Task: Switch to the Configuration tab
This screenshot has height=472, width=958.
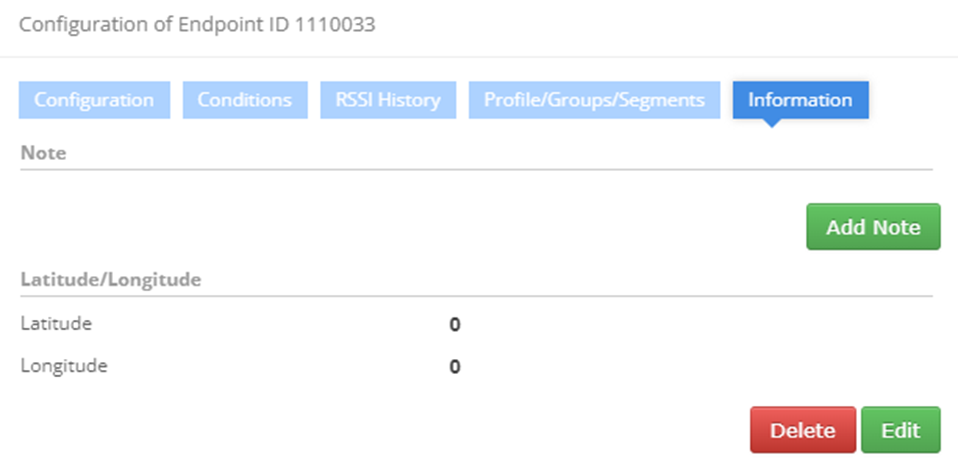Action: point(94,100)
